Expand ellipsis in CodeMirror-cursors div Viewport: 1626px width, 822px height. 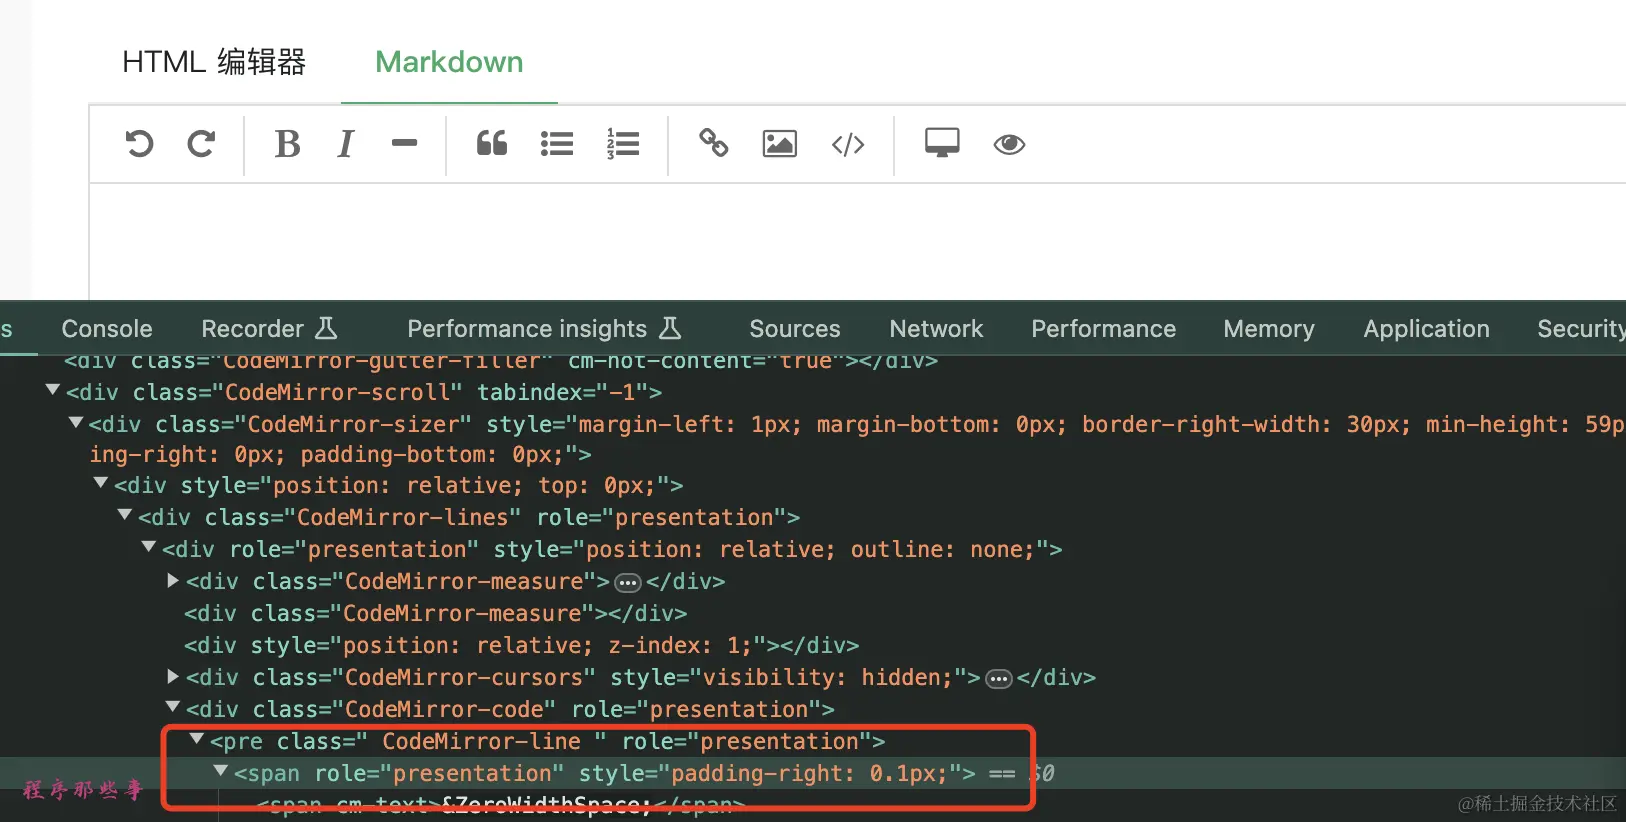pyautogui.click(x=999, y=679)
